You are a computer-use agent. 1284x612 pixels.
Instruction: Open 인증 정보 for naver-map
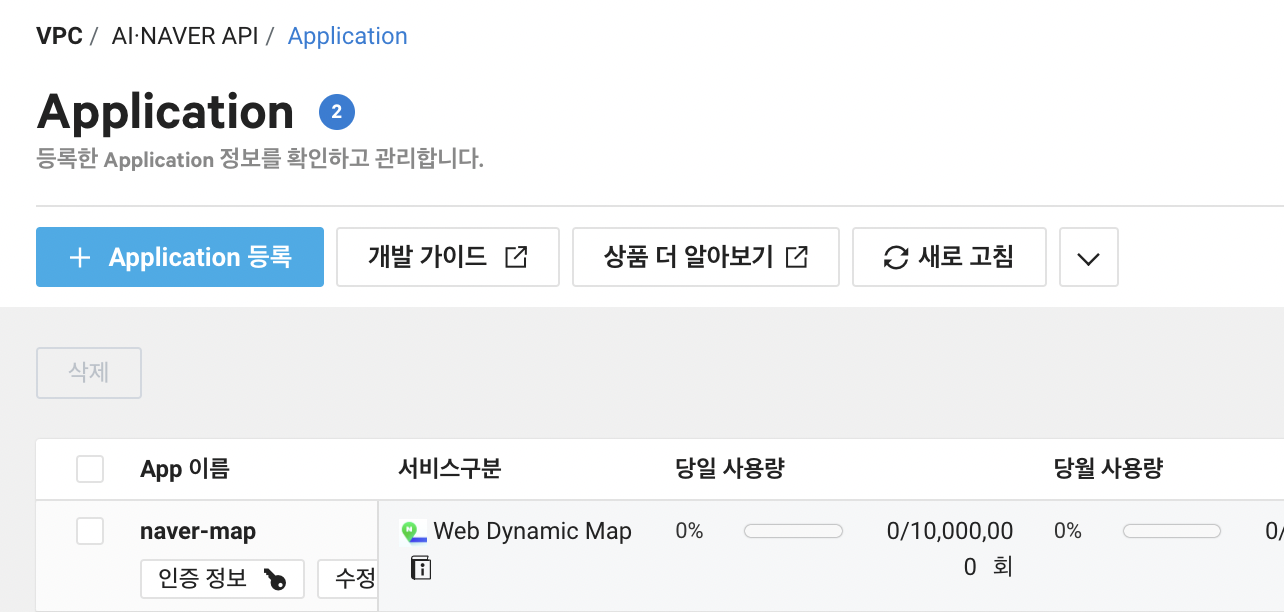point(222,578)
